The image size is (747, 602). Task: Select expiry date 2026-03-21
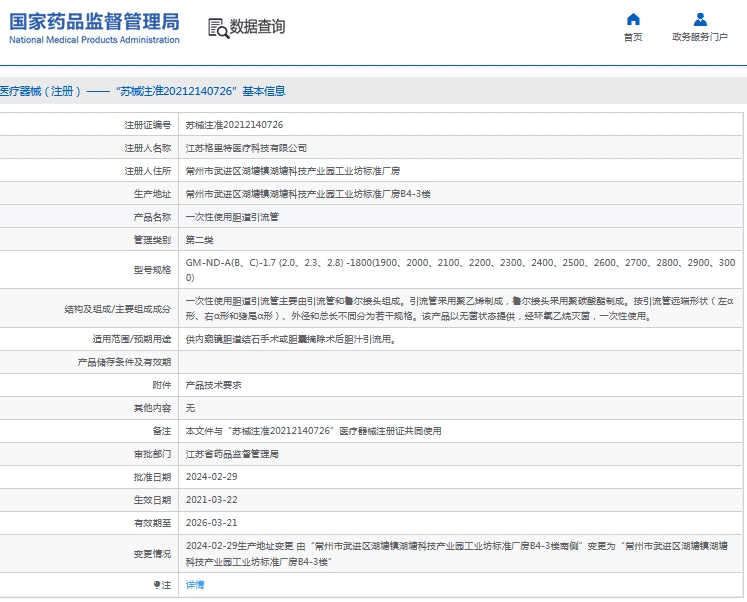click(212, 522)
